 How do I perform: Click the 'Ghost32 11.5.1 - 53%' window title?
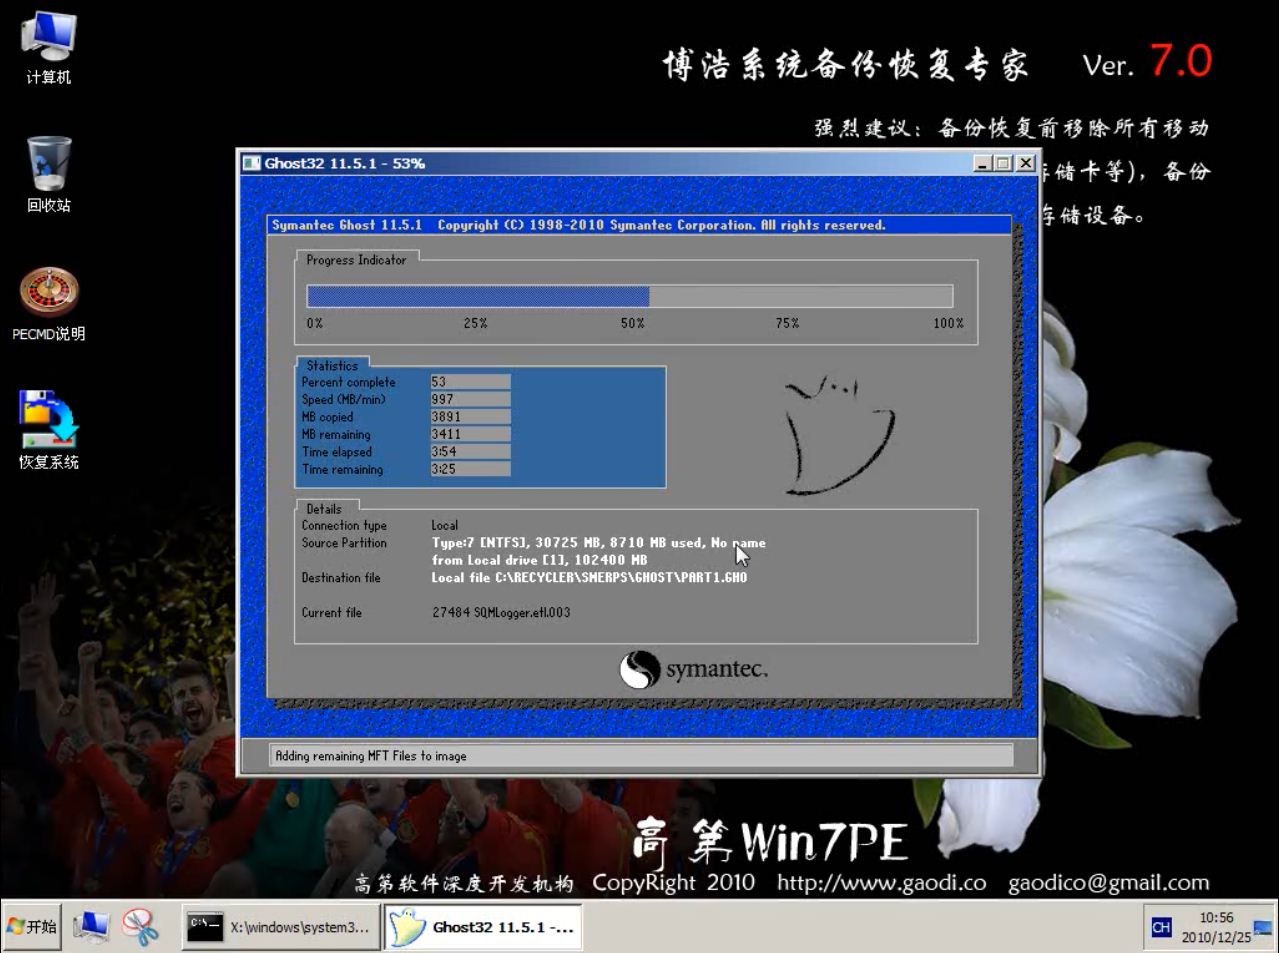[344, 163]
